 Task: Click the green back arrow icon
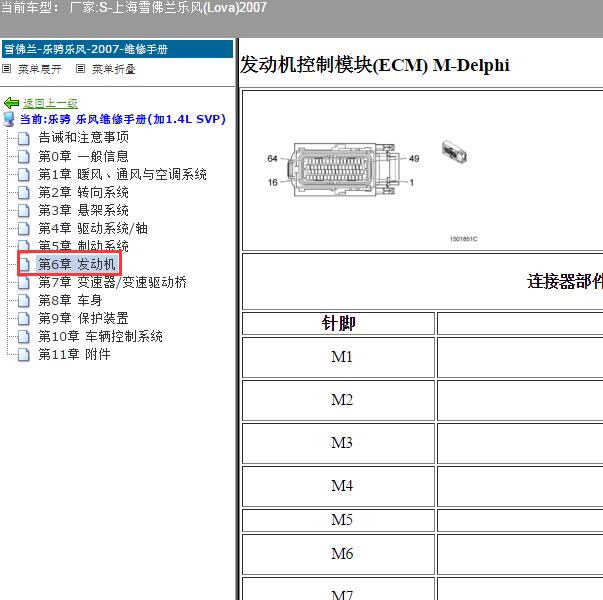click(x=11, y=103)
